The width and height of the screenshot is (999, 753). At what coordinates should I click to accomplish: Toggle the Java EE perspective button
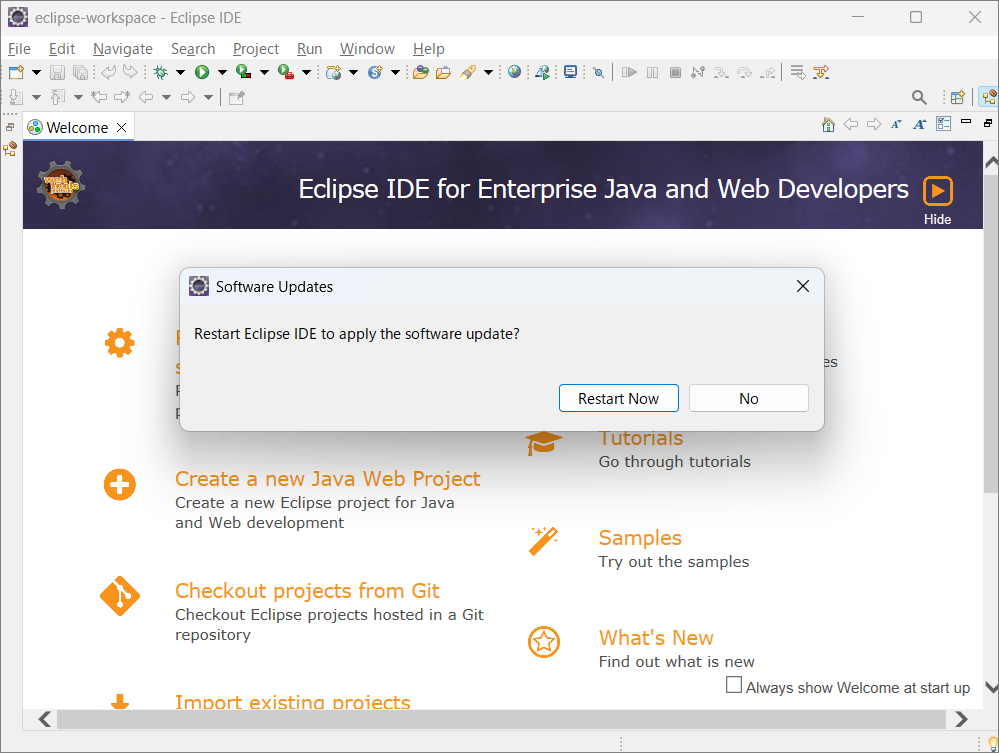[989, 97]
